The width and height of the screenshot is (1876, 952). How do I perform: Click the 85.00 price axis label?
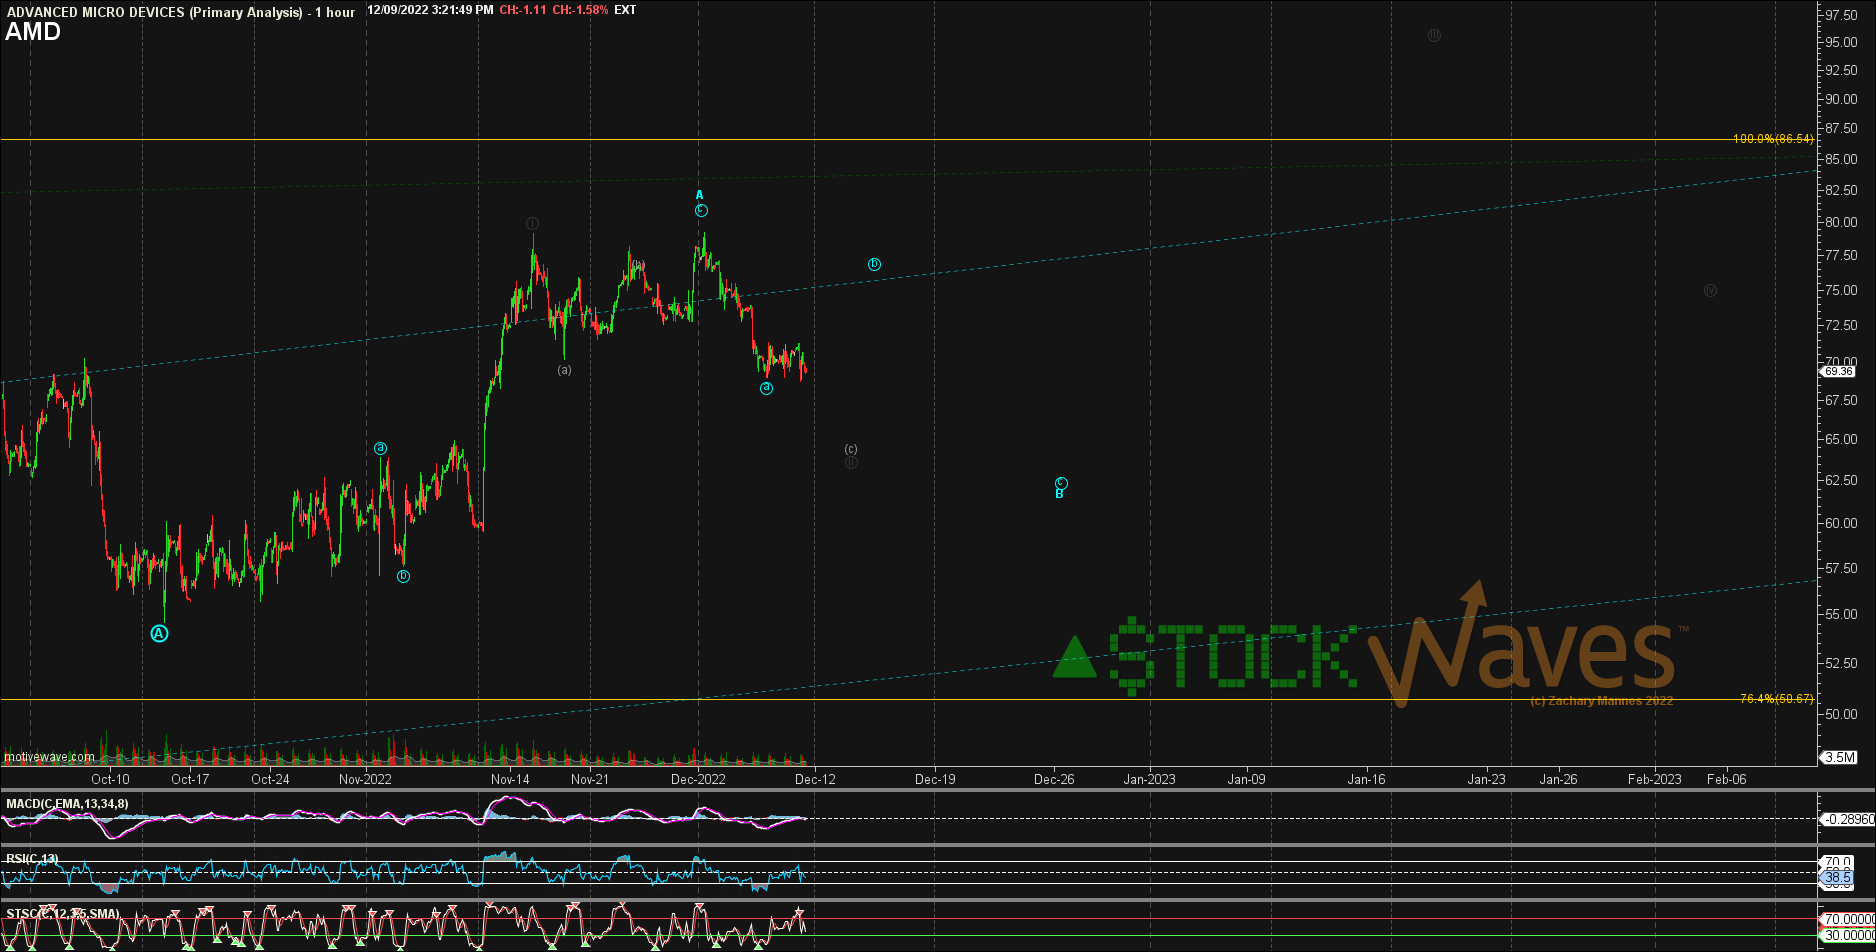coord(1842,159)
